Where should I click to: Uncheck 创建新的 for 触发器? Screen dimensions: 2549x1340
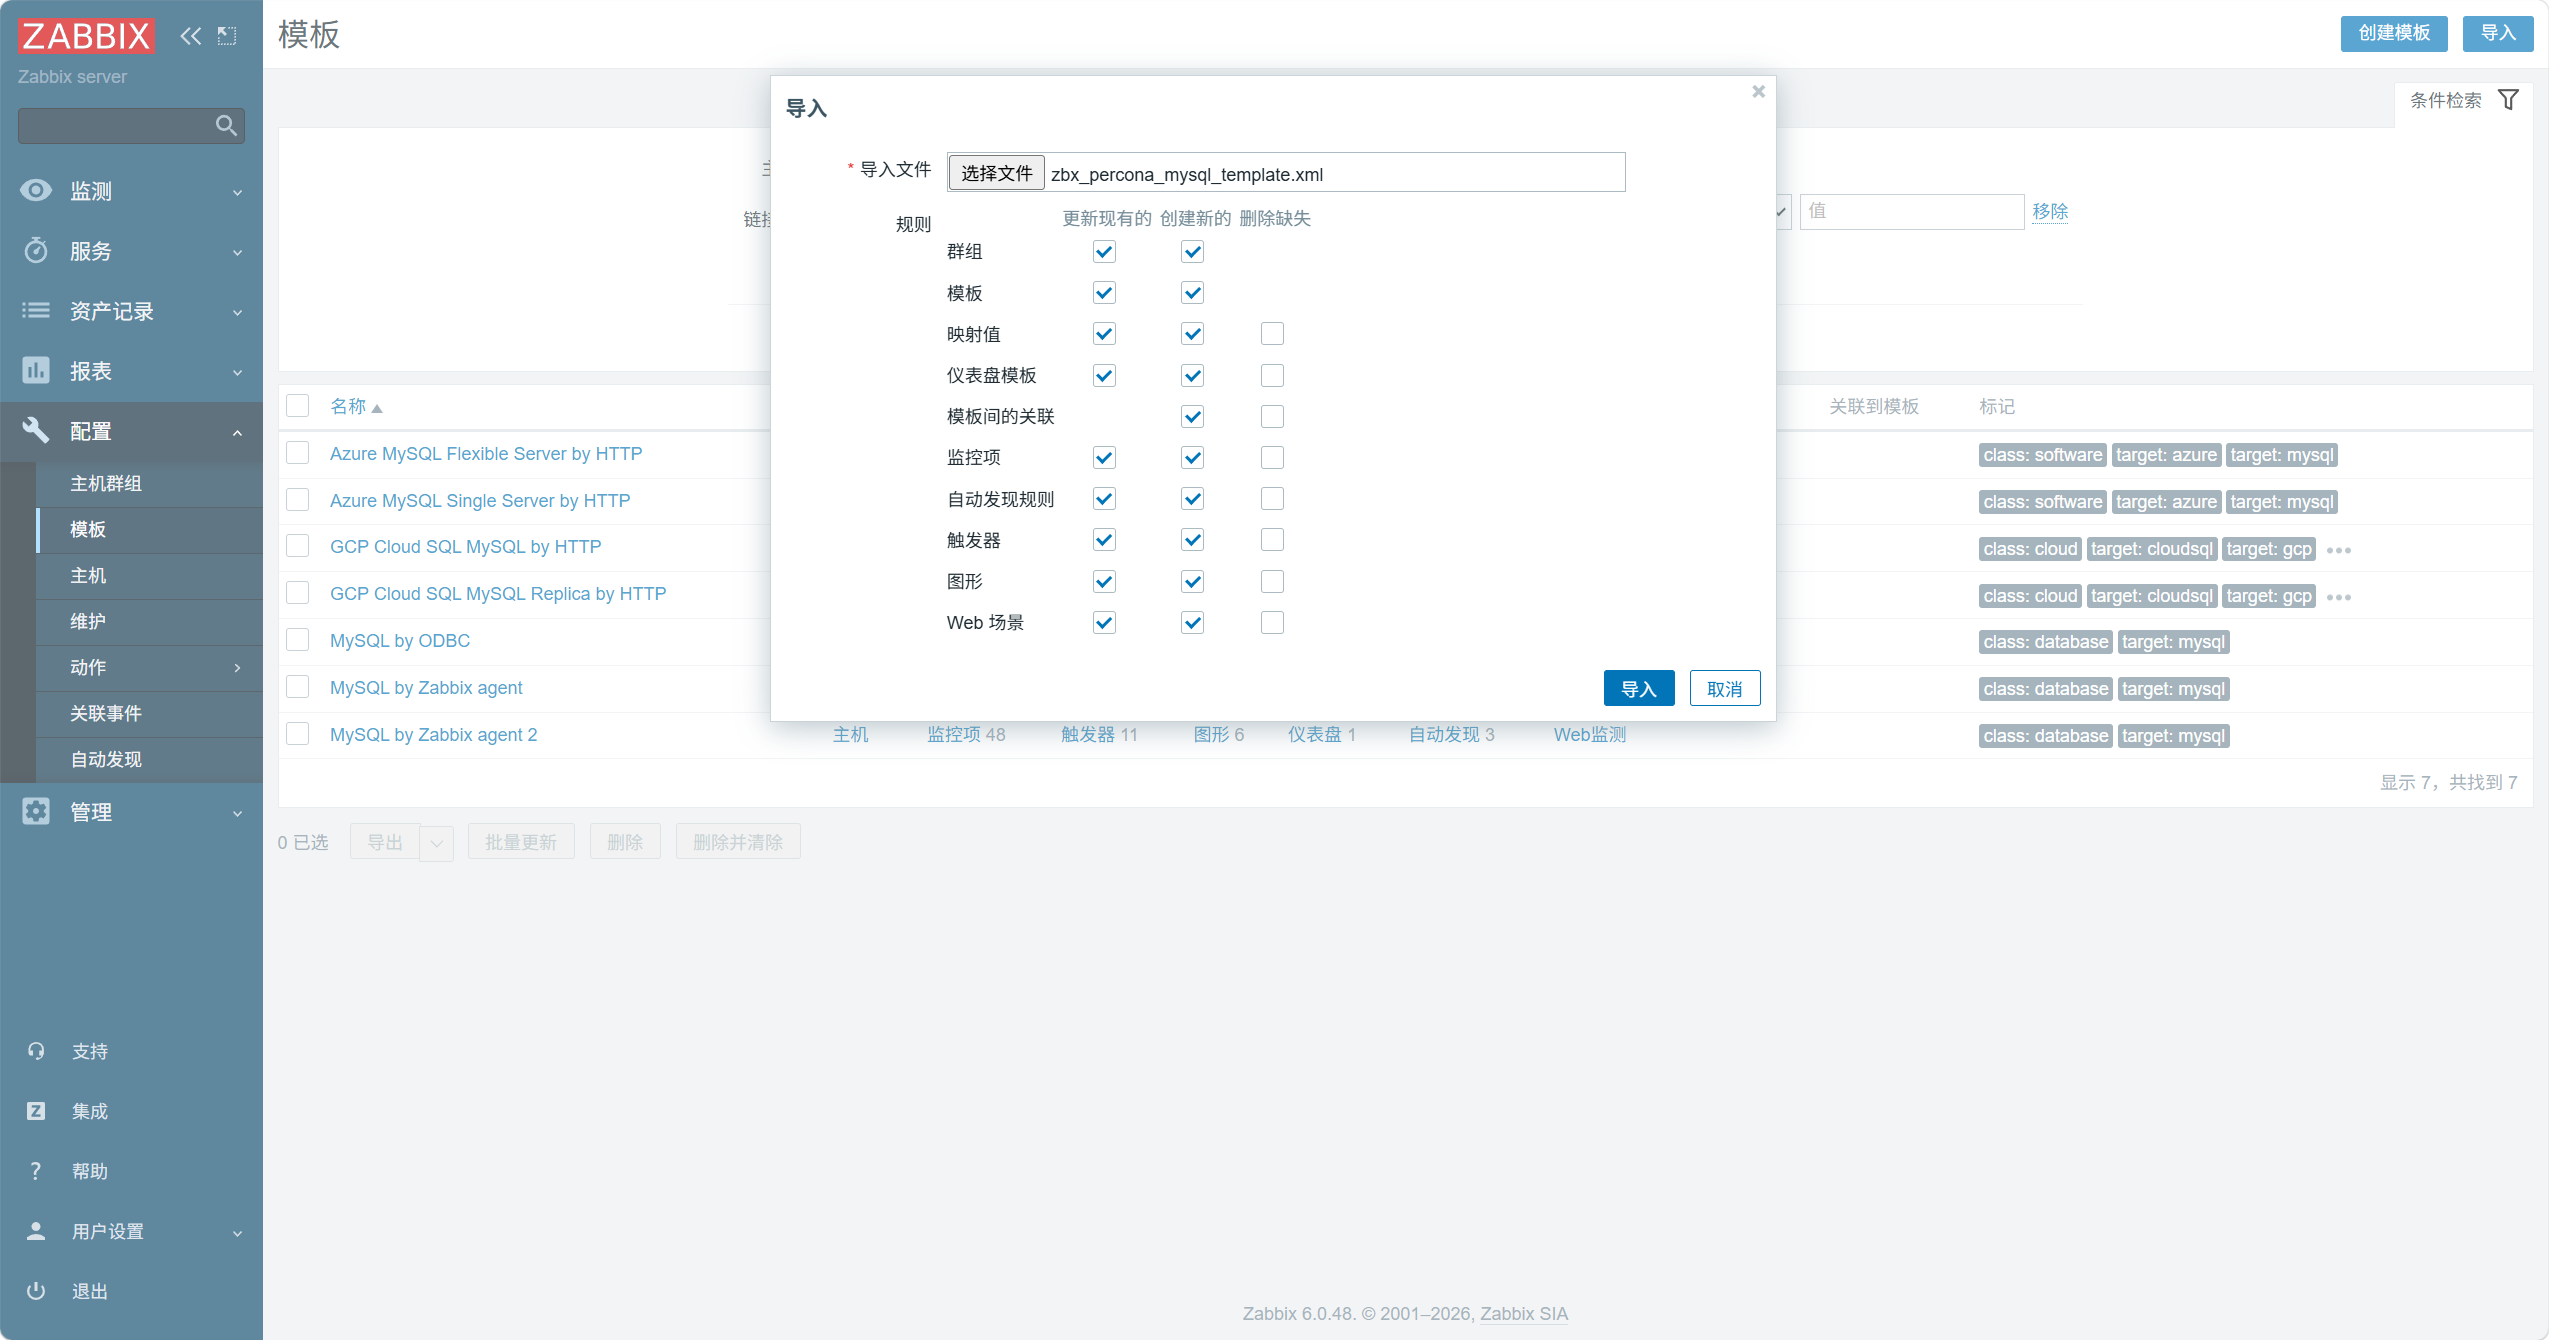click(1192, 540)
